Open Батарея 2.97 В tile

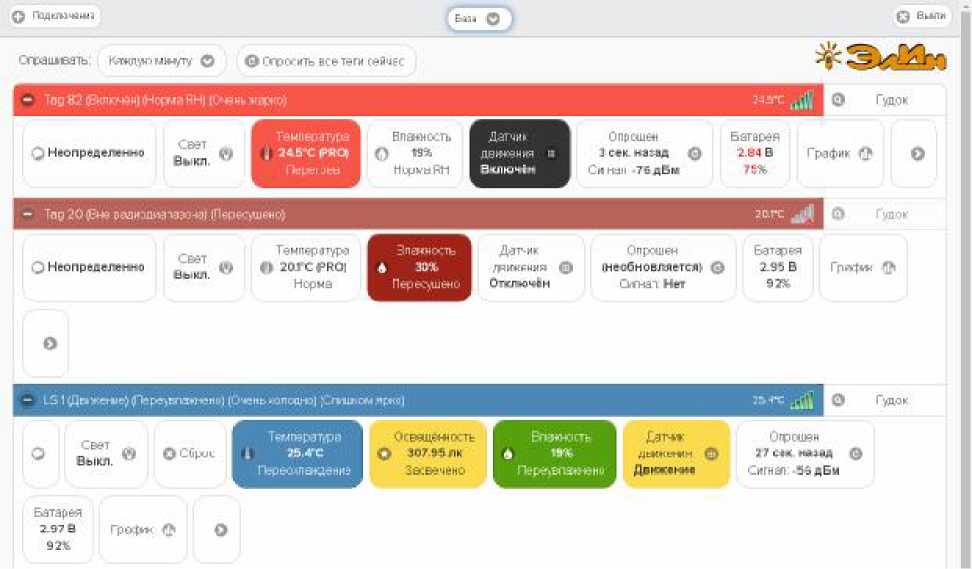[58, 529]
